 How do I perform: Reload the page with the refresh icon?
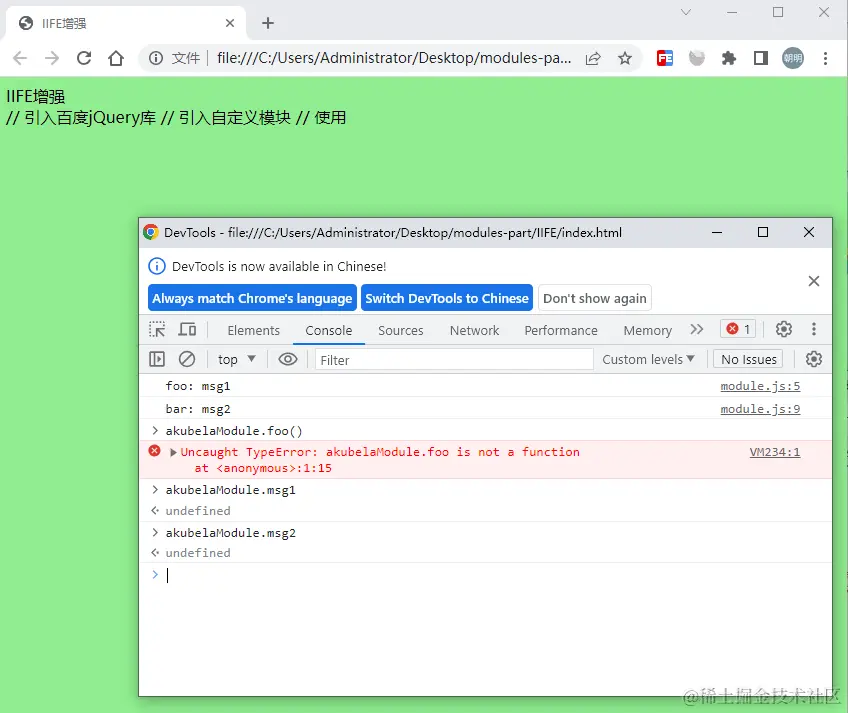(84, 58)
